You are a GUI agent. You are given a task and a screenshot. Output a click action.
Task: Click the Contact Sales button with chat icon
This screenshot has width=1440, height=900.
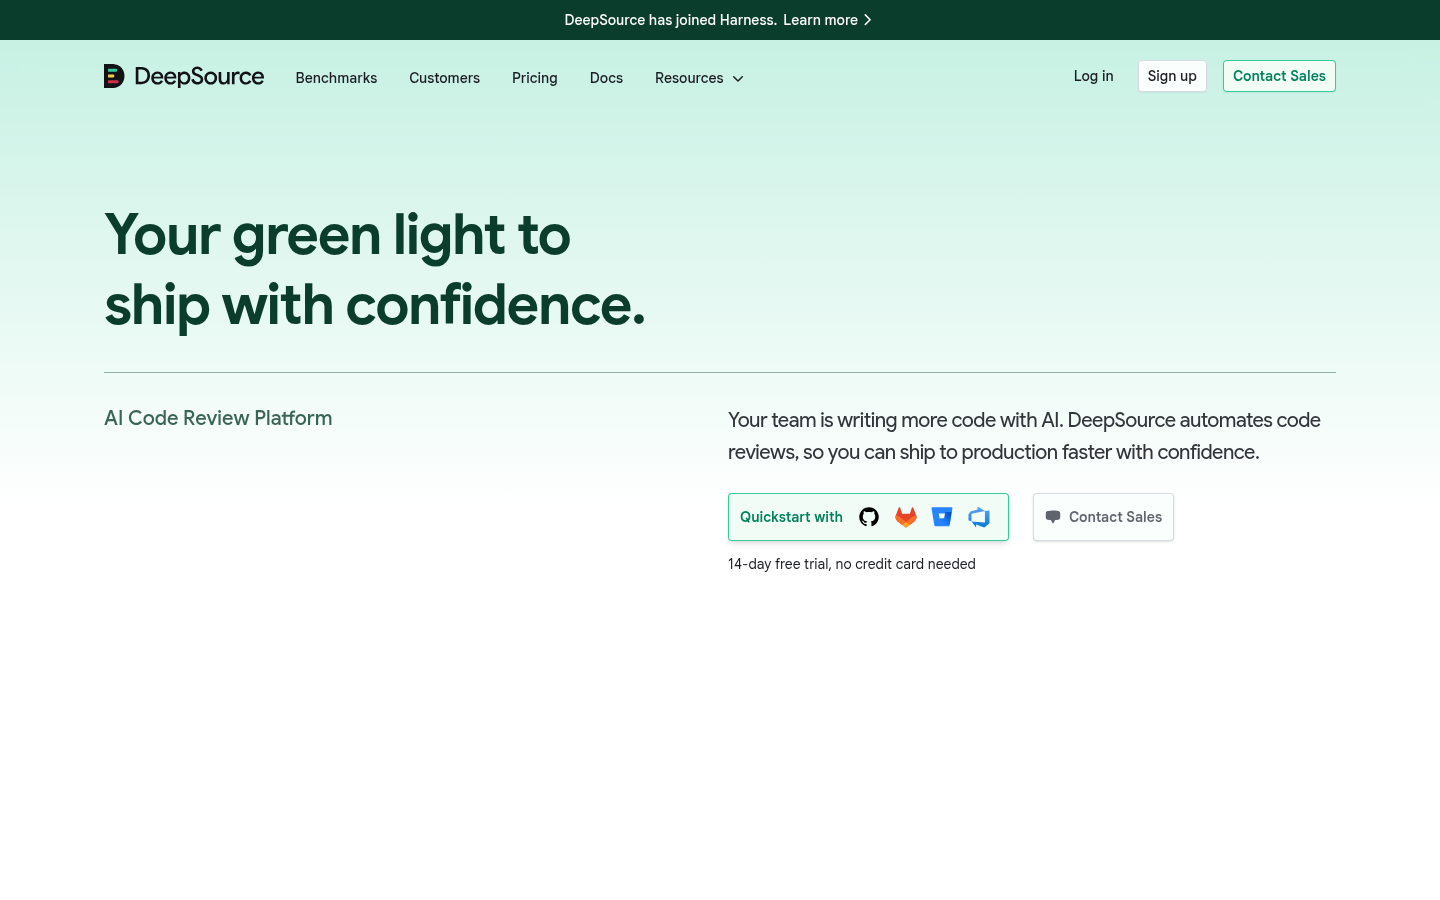pos(1103,517)
